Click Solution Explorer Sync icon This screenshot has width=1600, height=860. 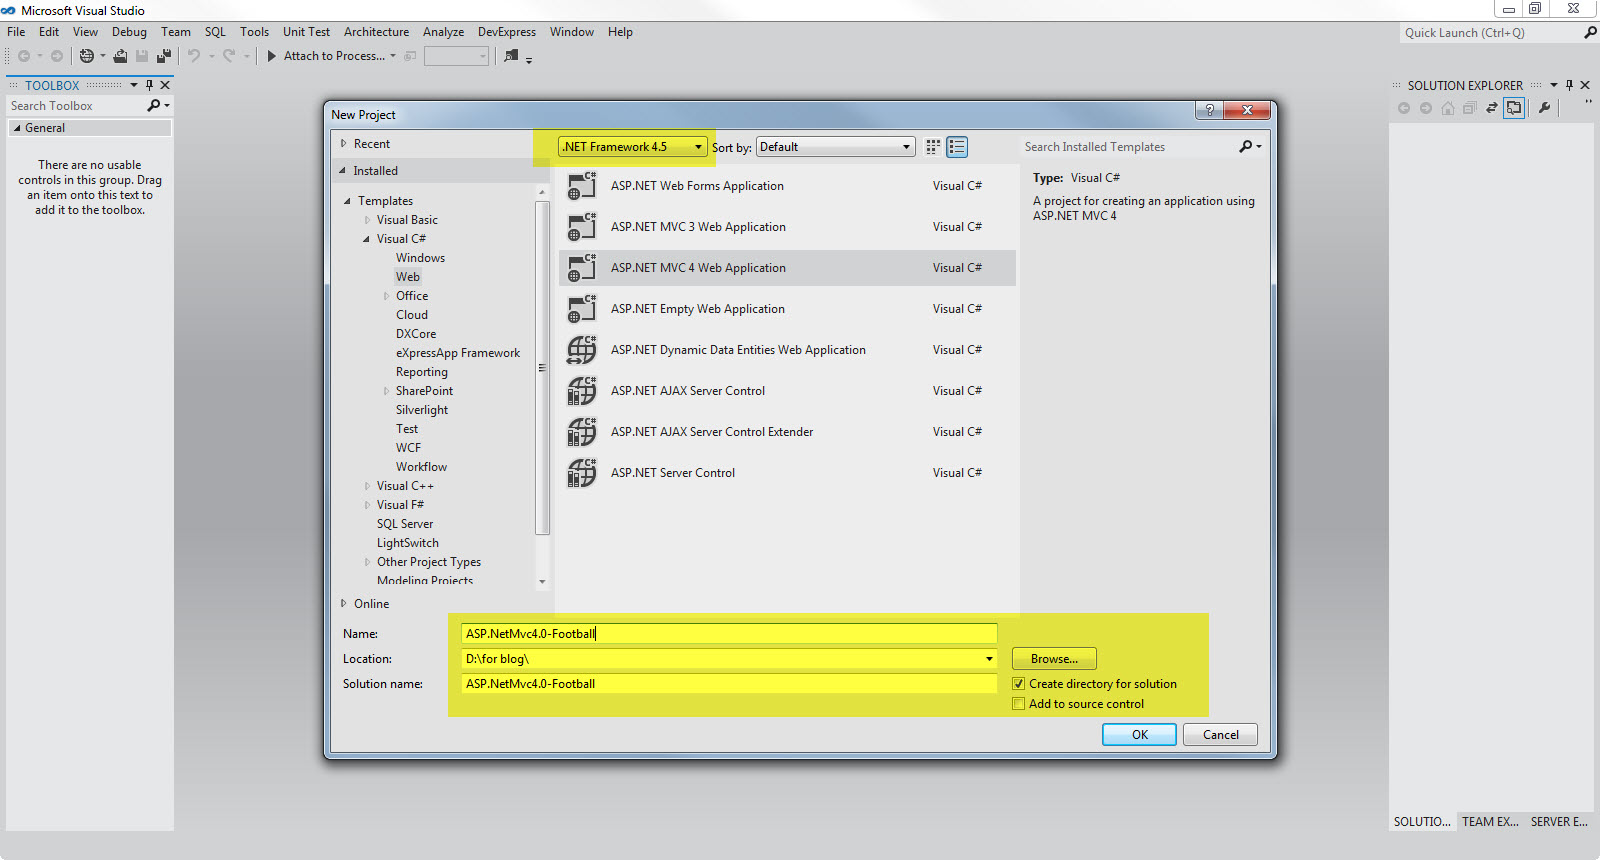point(1492,108)
